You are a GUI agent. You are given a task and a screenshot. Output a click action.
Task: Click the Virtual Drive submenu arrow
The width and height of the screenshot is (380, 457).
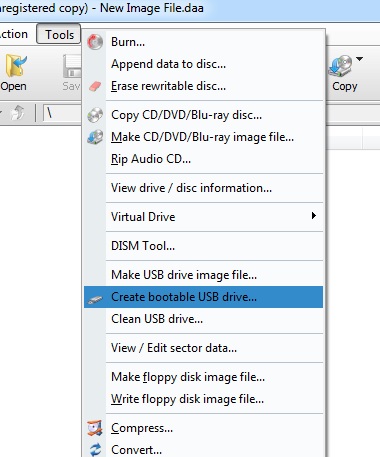click(313, 216)
